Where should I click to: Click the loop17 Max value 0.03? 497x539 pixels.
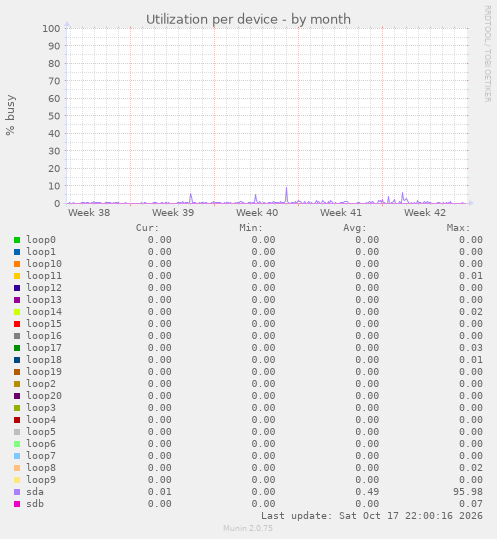(471, 348)
